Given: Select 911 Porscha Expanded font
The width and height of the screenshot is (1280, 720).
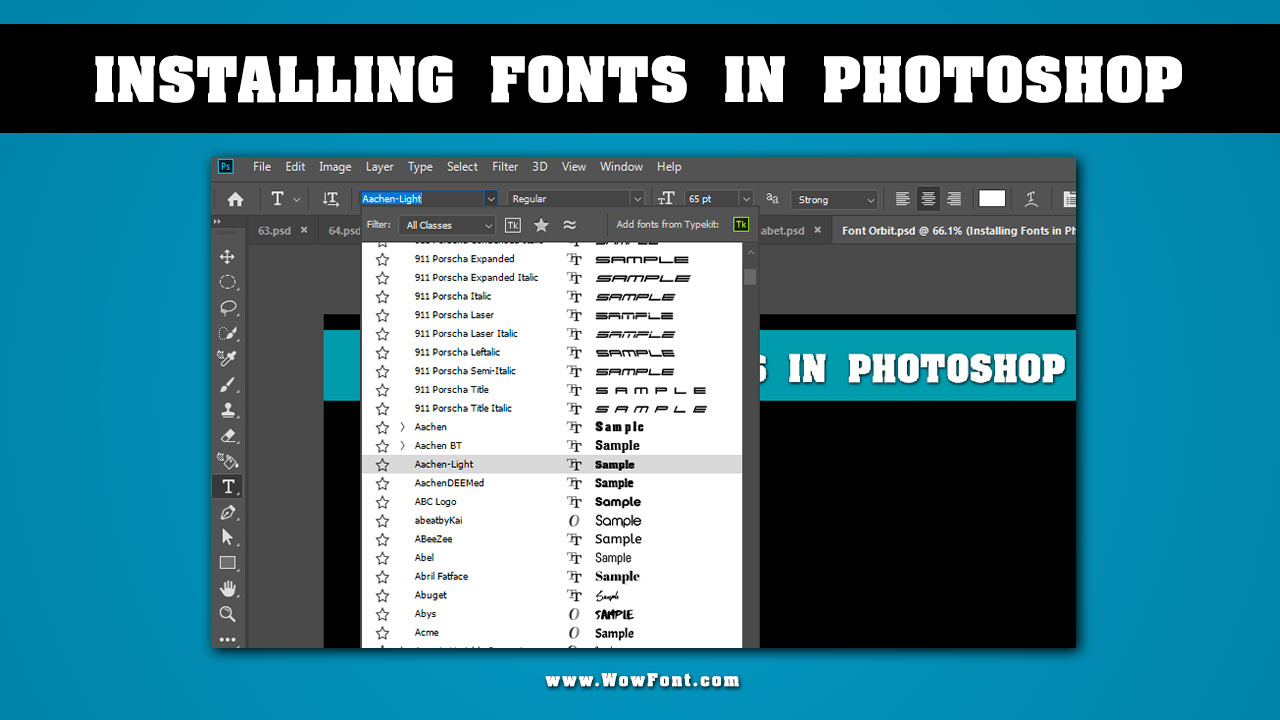Looking at the screenshot, I should (x=552, y=259).
